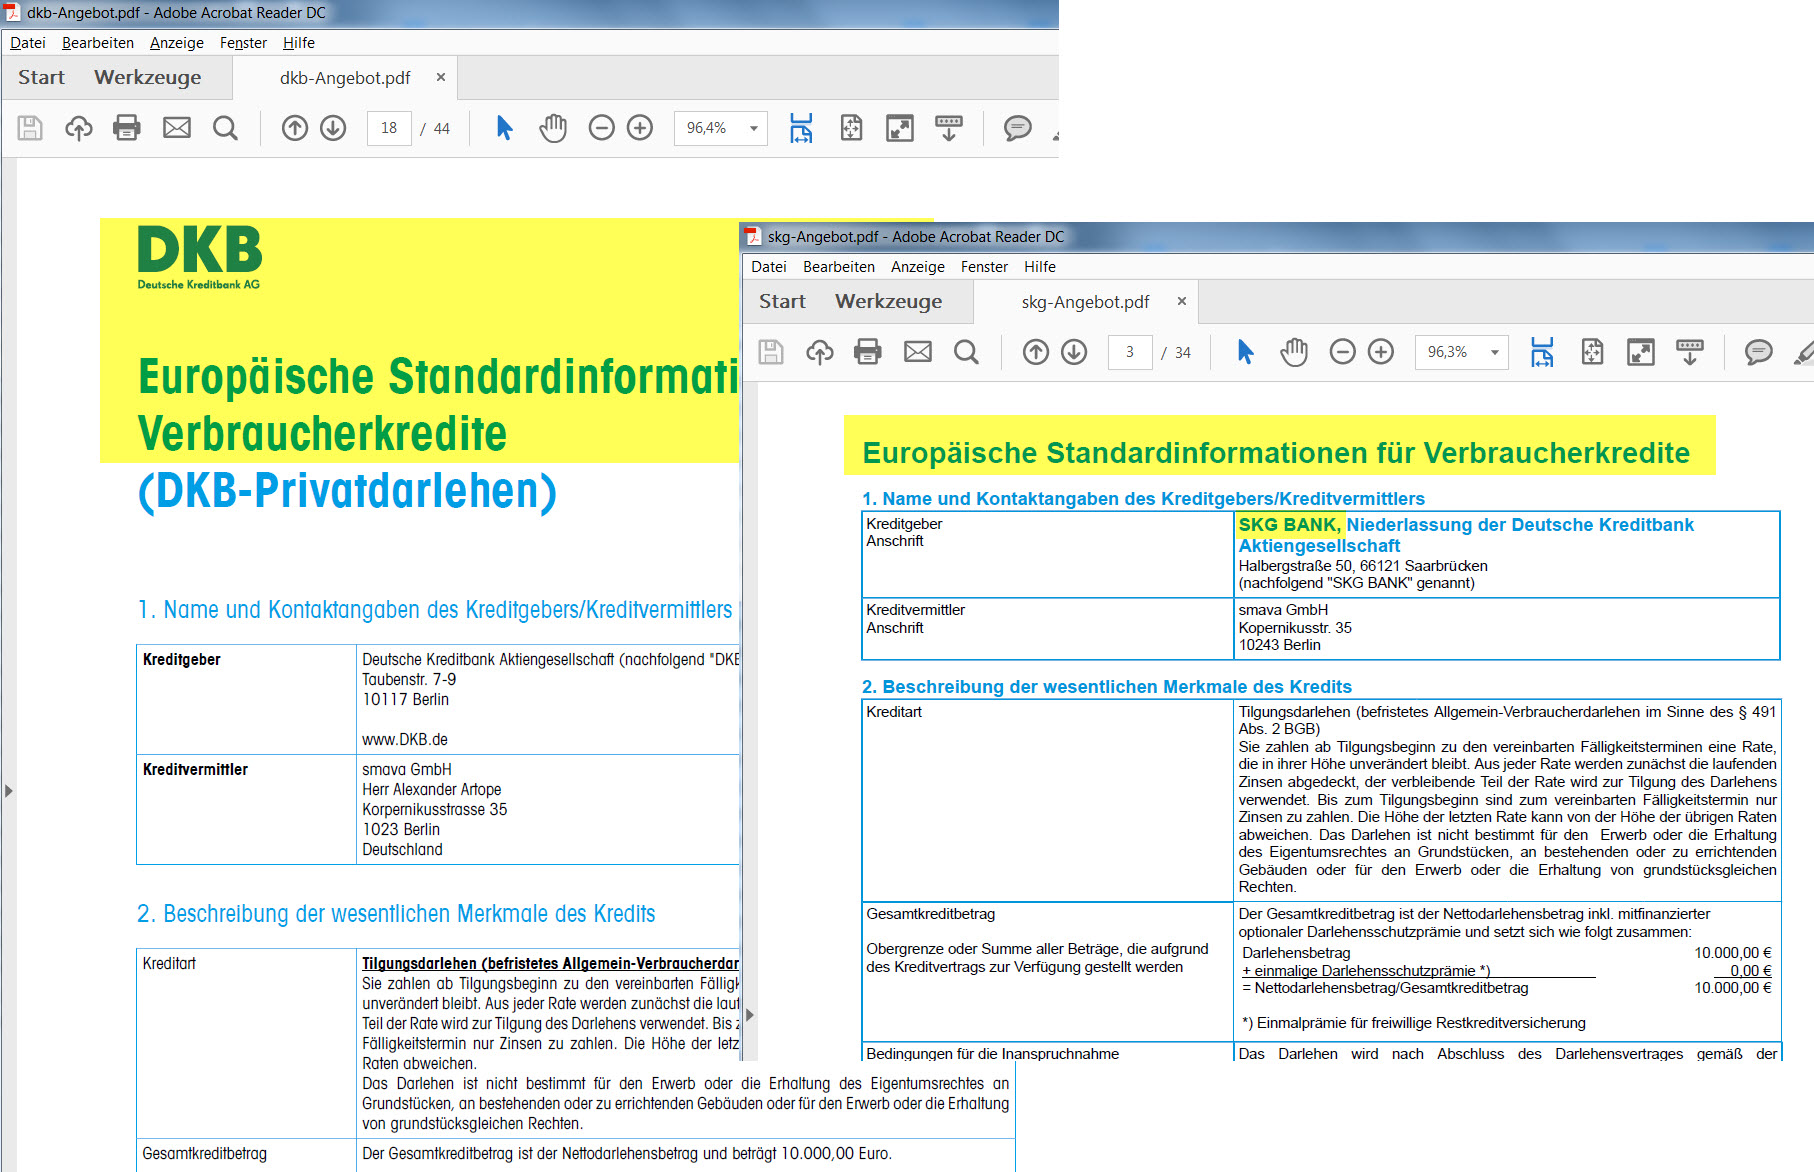Go to previous page in dkb-Angebot window
1814x1172 pixels.
pyautogui.click(x=295, y=128)
